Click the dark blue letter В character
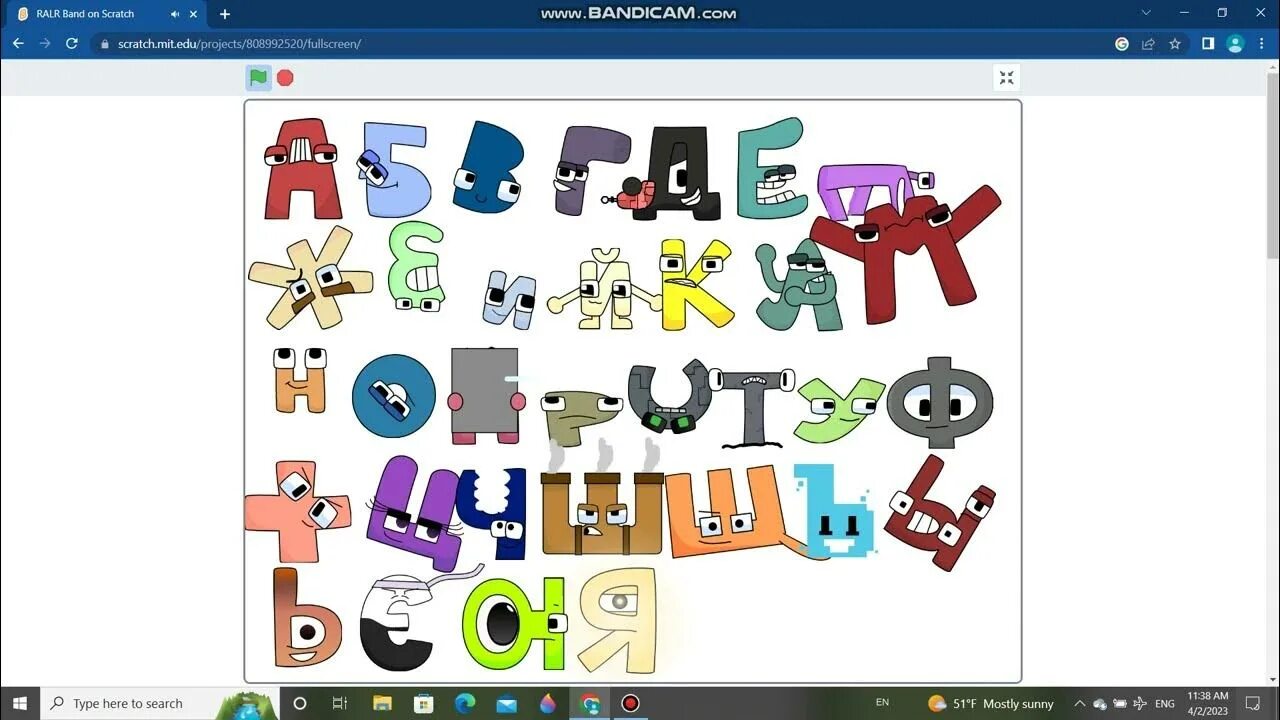The width and height of the screenshot is (1280, 720). pyautogui.click(x=487, y=168)
